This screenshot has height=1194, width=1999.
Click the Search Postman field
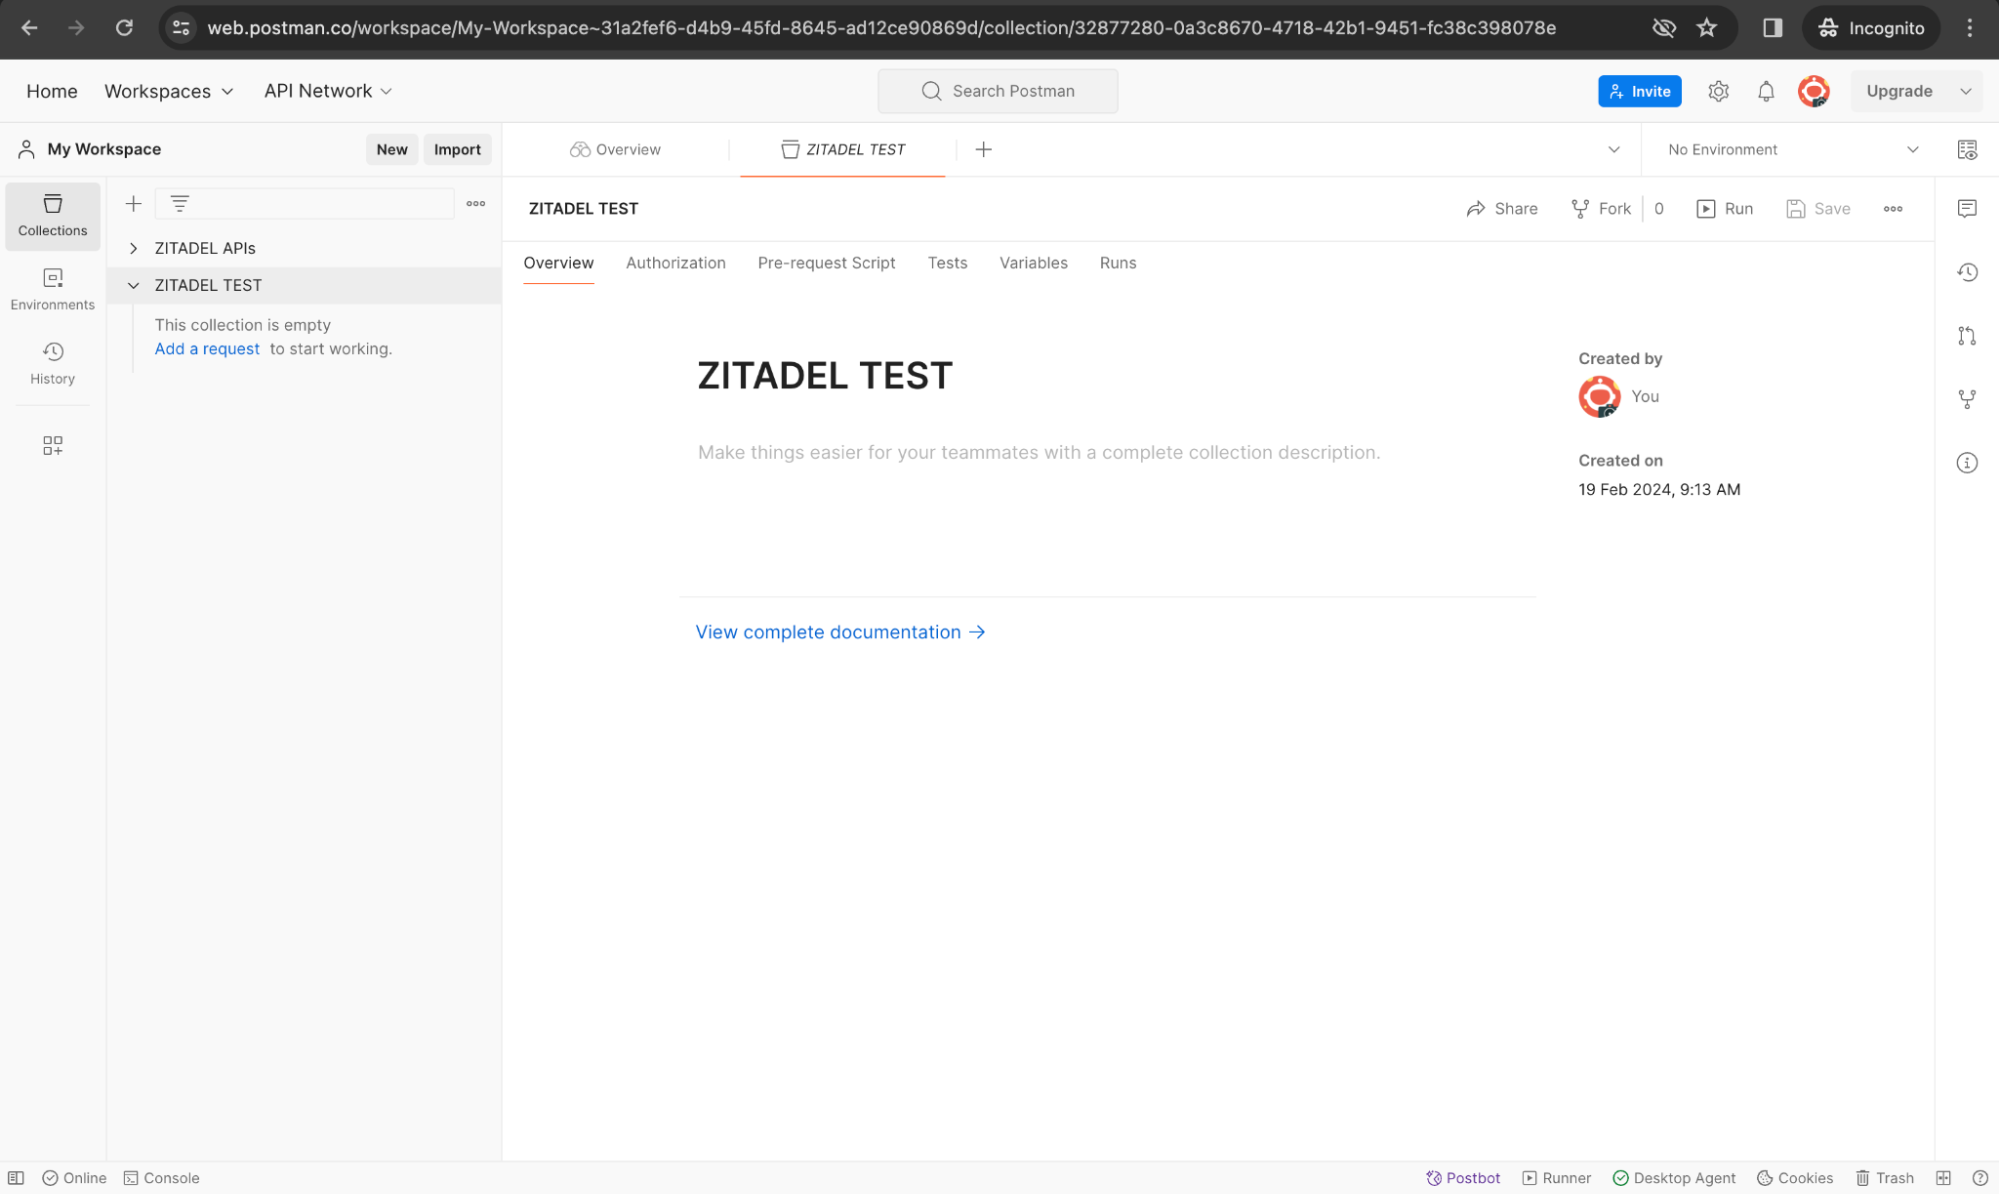click(x=997, y=91)
